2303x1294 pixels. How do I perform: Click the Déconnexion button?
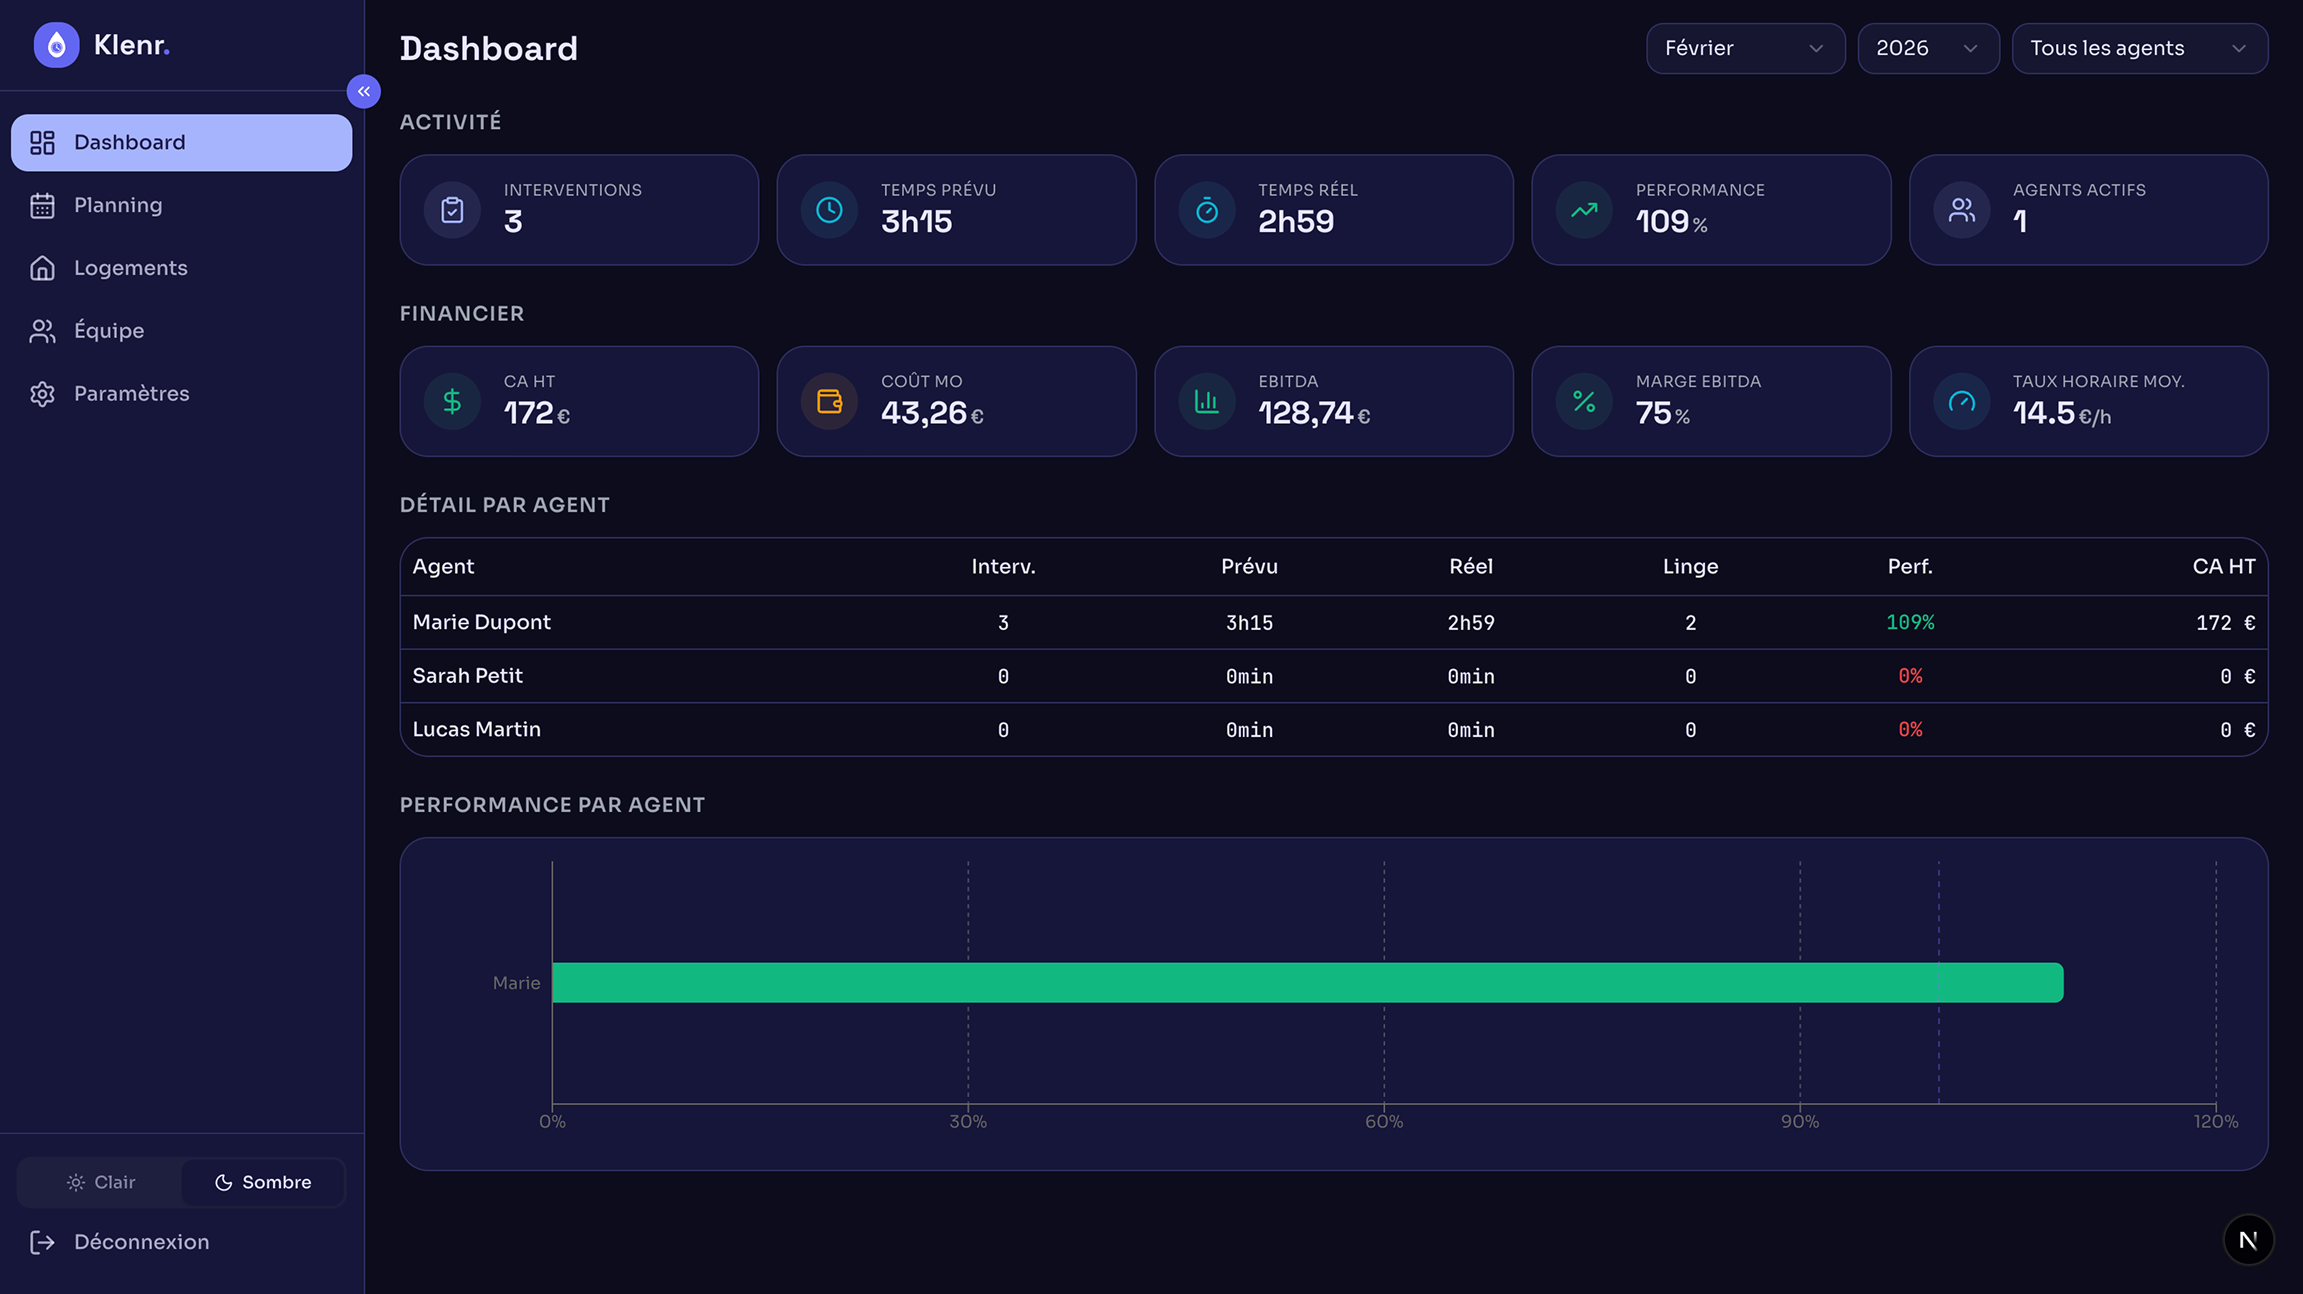coord(141,1241)
